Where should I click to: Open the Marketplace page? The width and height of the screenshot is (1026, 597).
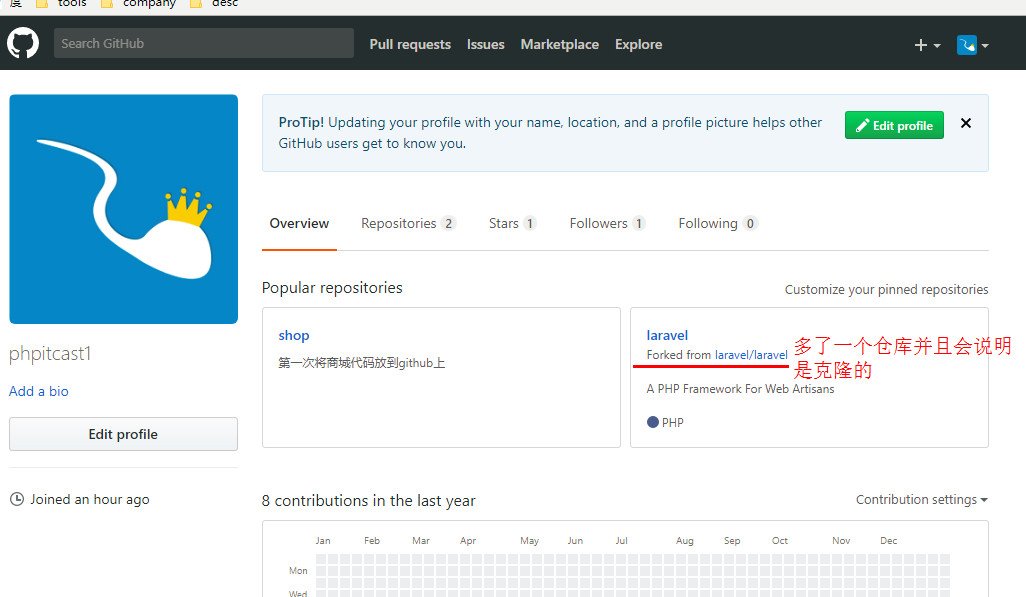559,44
